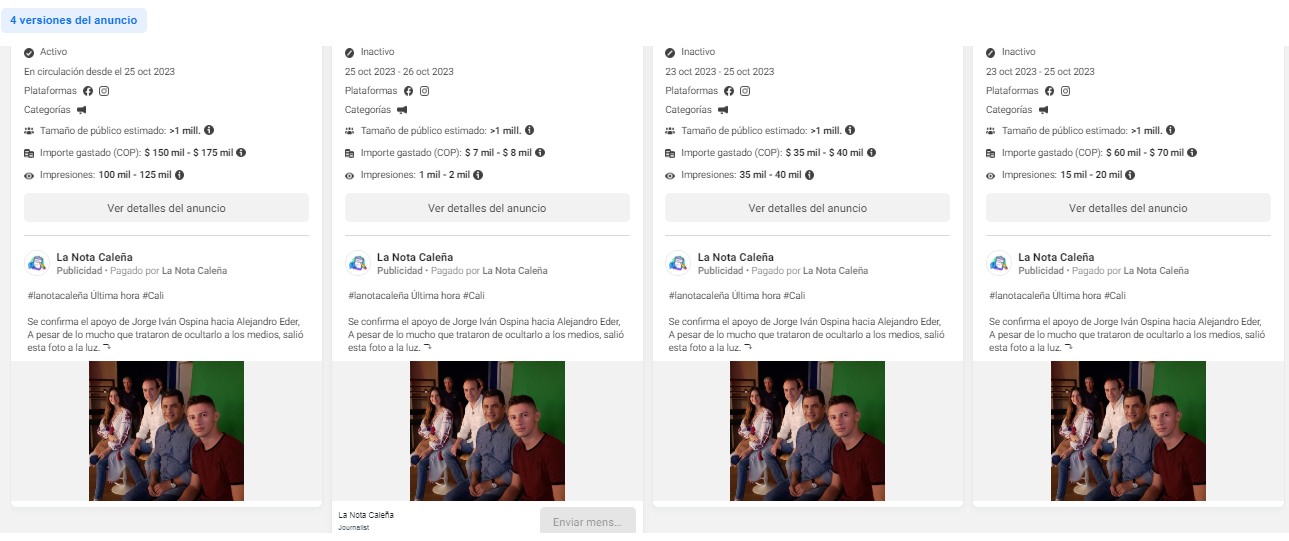The image size is (1289, 541).
Task: Click the Activo status check icon
Action: coord(29,52)
